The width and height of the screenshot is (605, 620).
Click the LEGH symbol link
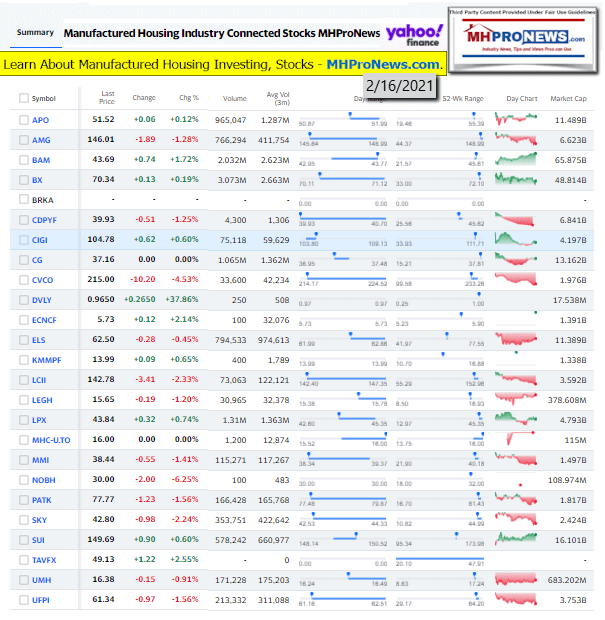click(x=42, y=399)
